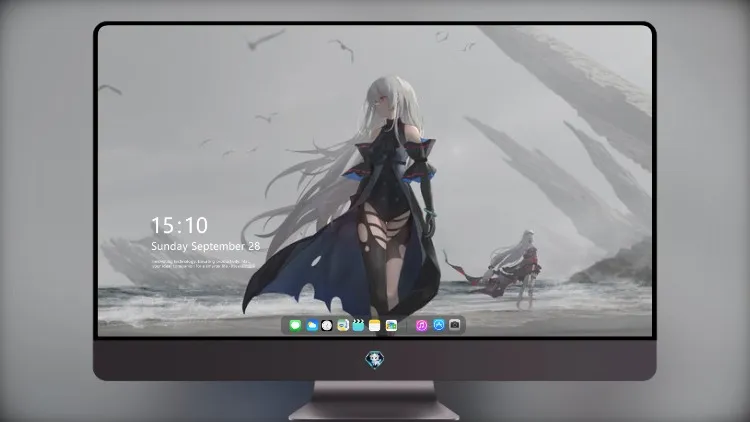
Task: Open the clapperboard video app in dock
Action: click(x=358, y=326)
